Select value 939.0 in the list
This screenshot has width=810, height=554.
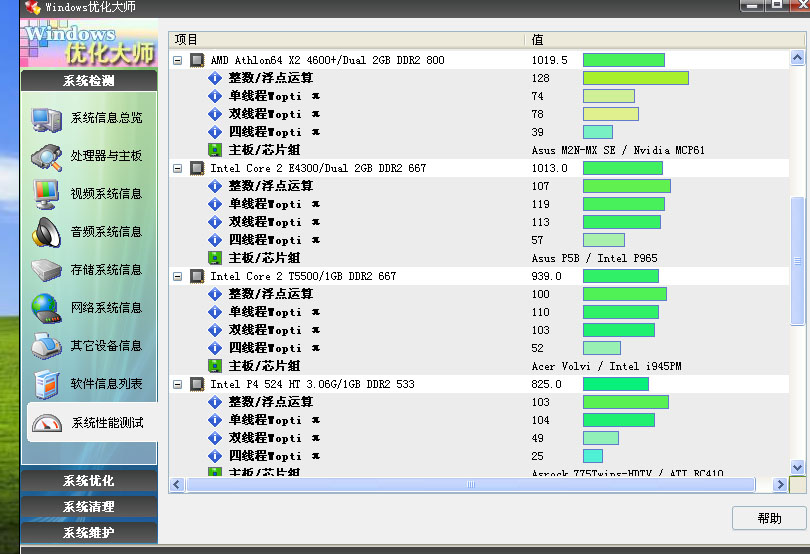(x=547, y=276)
